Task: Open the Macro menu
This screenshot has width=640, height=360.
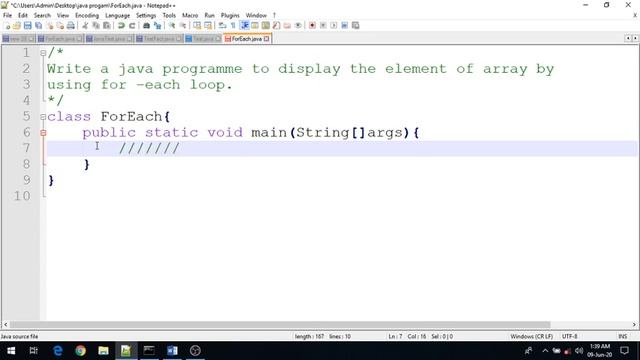Action: coord(190,16)
